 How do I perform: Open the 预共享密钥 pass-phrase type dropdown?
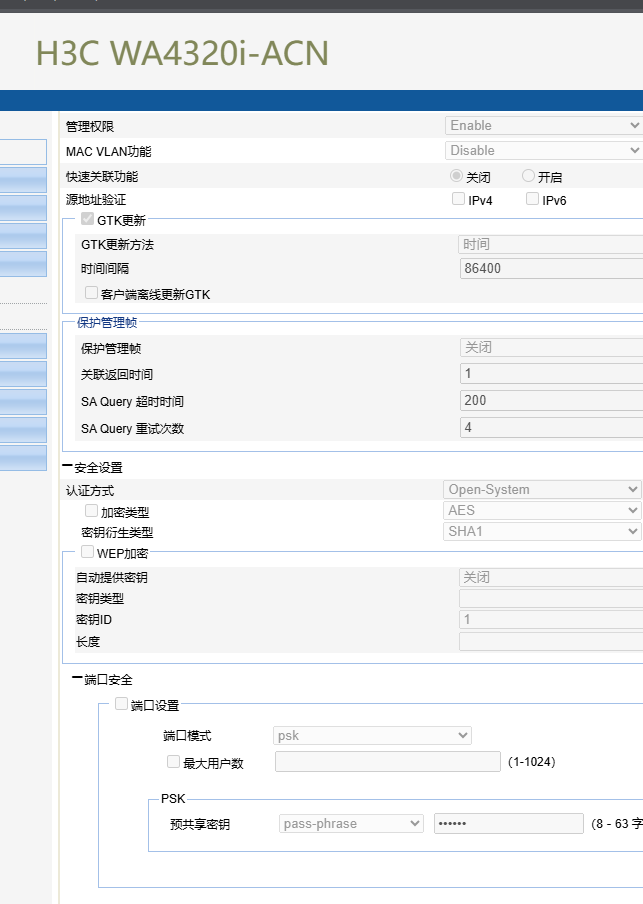pos(351,823)
